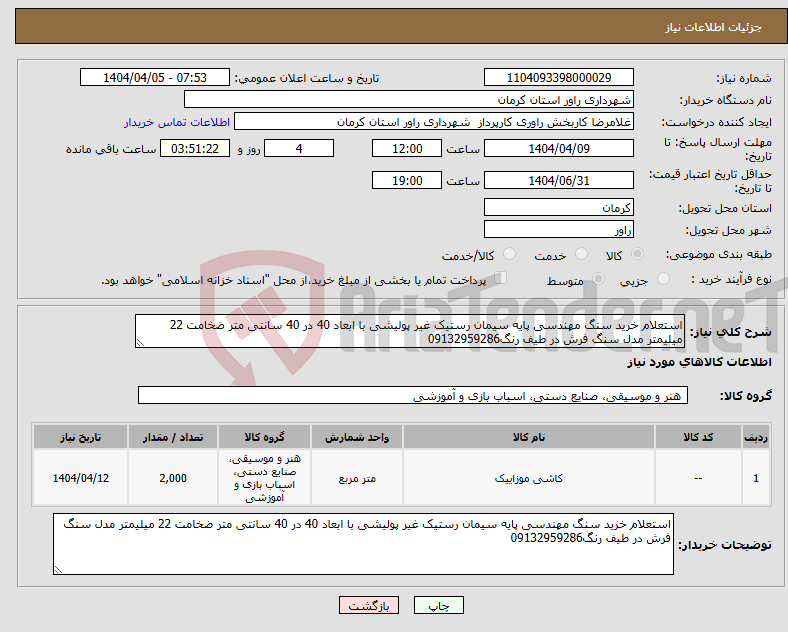Click the جزئیات اطلاعات نیاز page header
This screenshot has height=632, width=788.
pyautogui.click(x=714, y=27)
